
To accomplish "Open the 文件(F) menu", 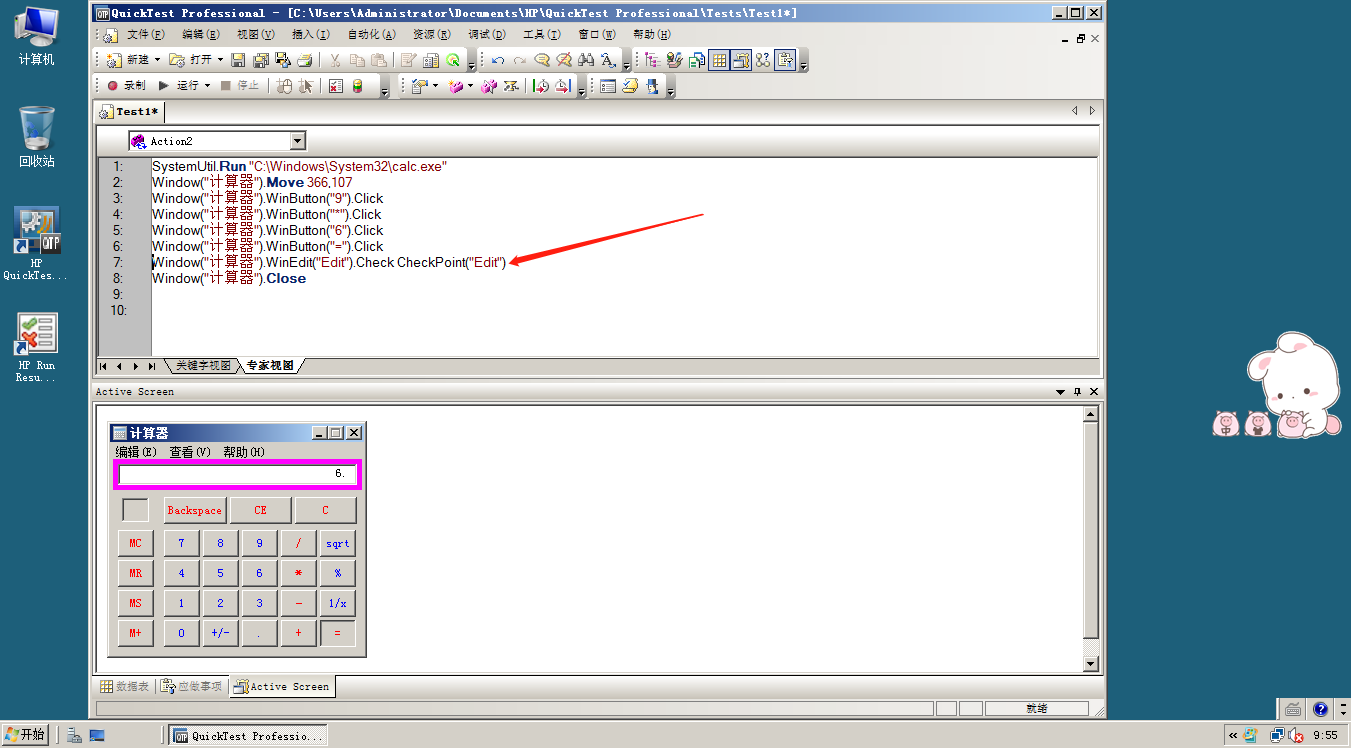I will tap(145, 35).
